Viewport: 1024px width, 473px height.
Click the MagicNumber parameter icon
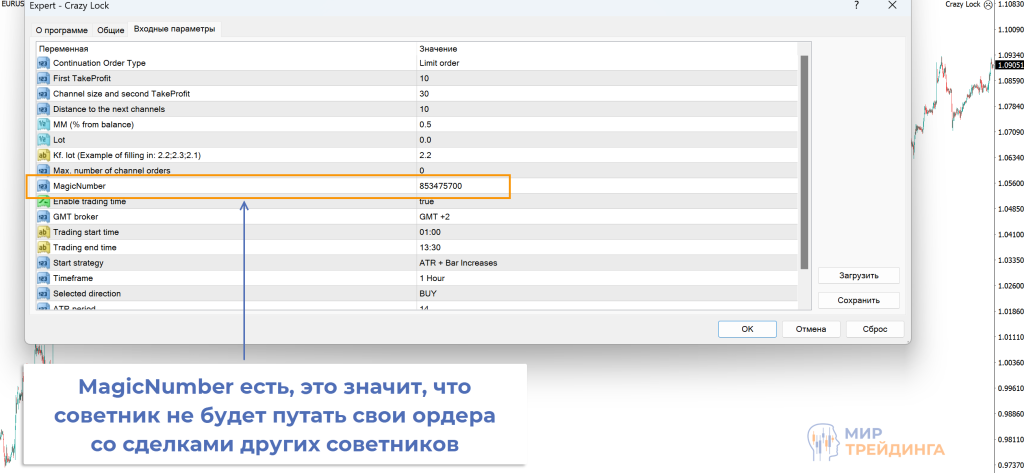tap(43, 186)
